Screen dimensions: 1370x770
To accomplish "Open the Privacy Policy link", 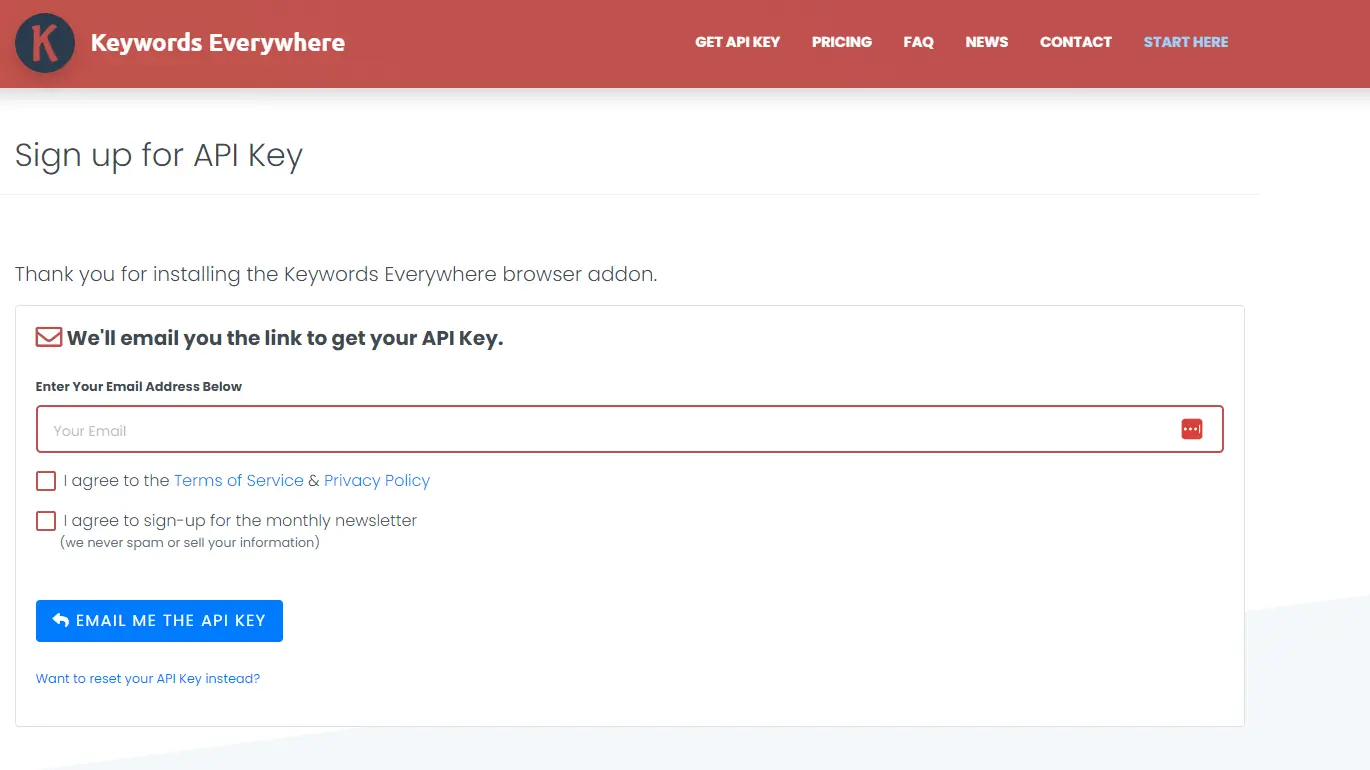I will coord(377,480).
